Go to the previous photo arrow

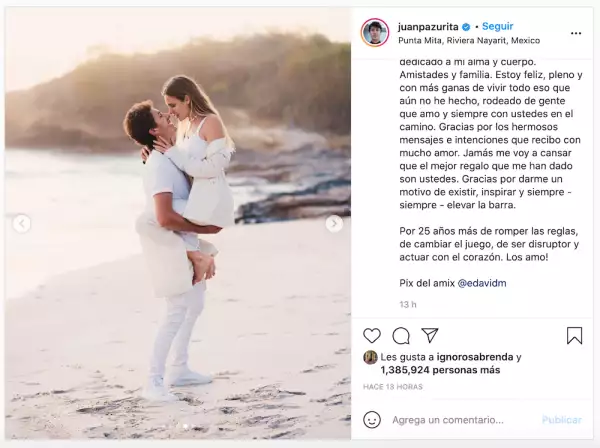click(x=22, y=224)
